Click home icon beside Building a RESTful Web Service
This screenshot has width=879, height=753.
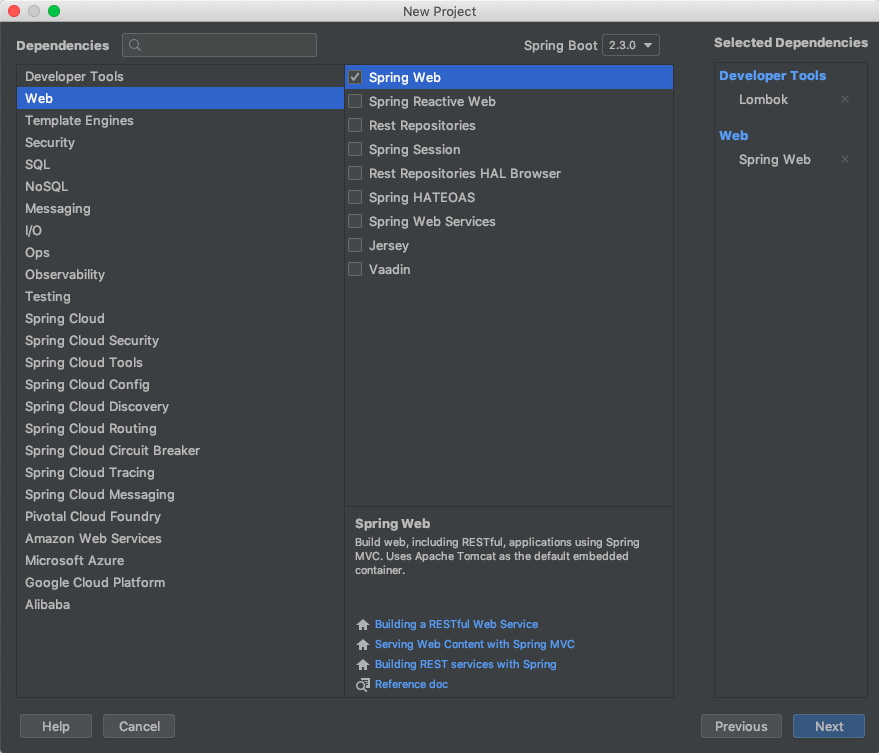363,624
